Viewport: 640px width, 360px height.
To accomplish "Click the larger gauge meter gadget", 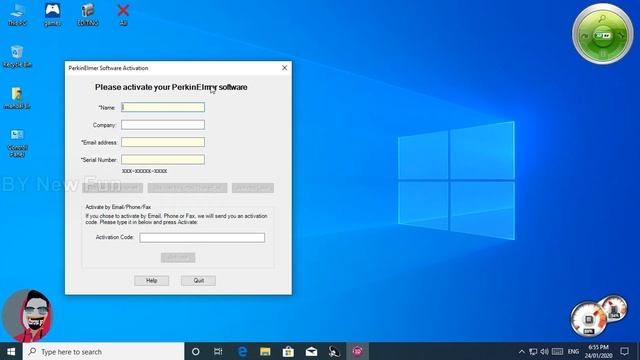I will coord(589,319).
